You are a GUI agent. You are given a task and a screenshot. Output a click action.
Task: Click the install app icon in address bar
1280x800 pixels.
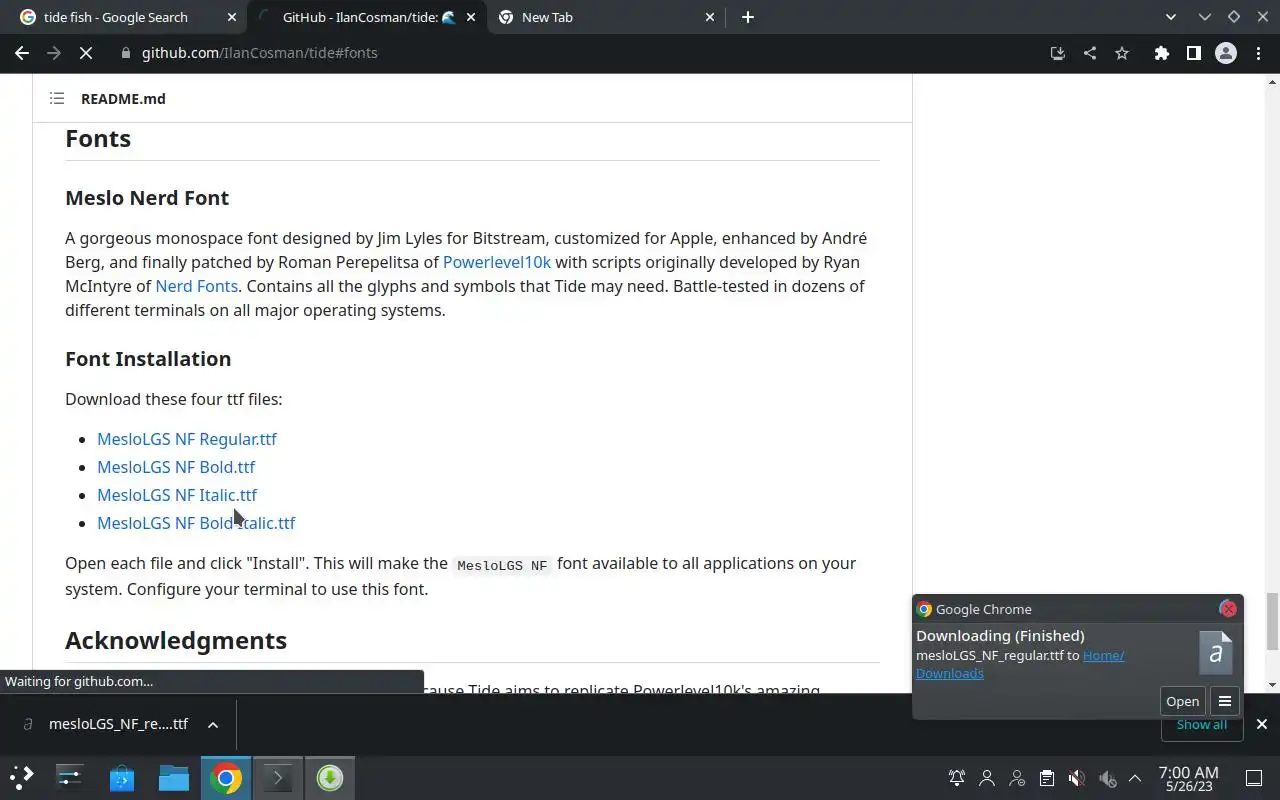pyautogui.click(x=1058, y=53)
